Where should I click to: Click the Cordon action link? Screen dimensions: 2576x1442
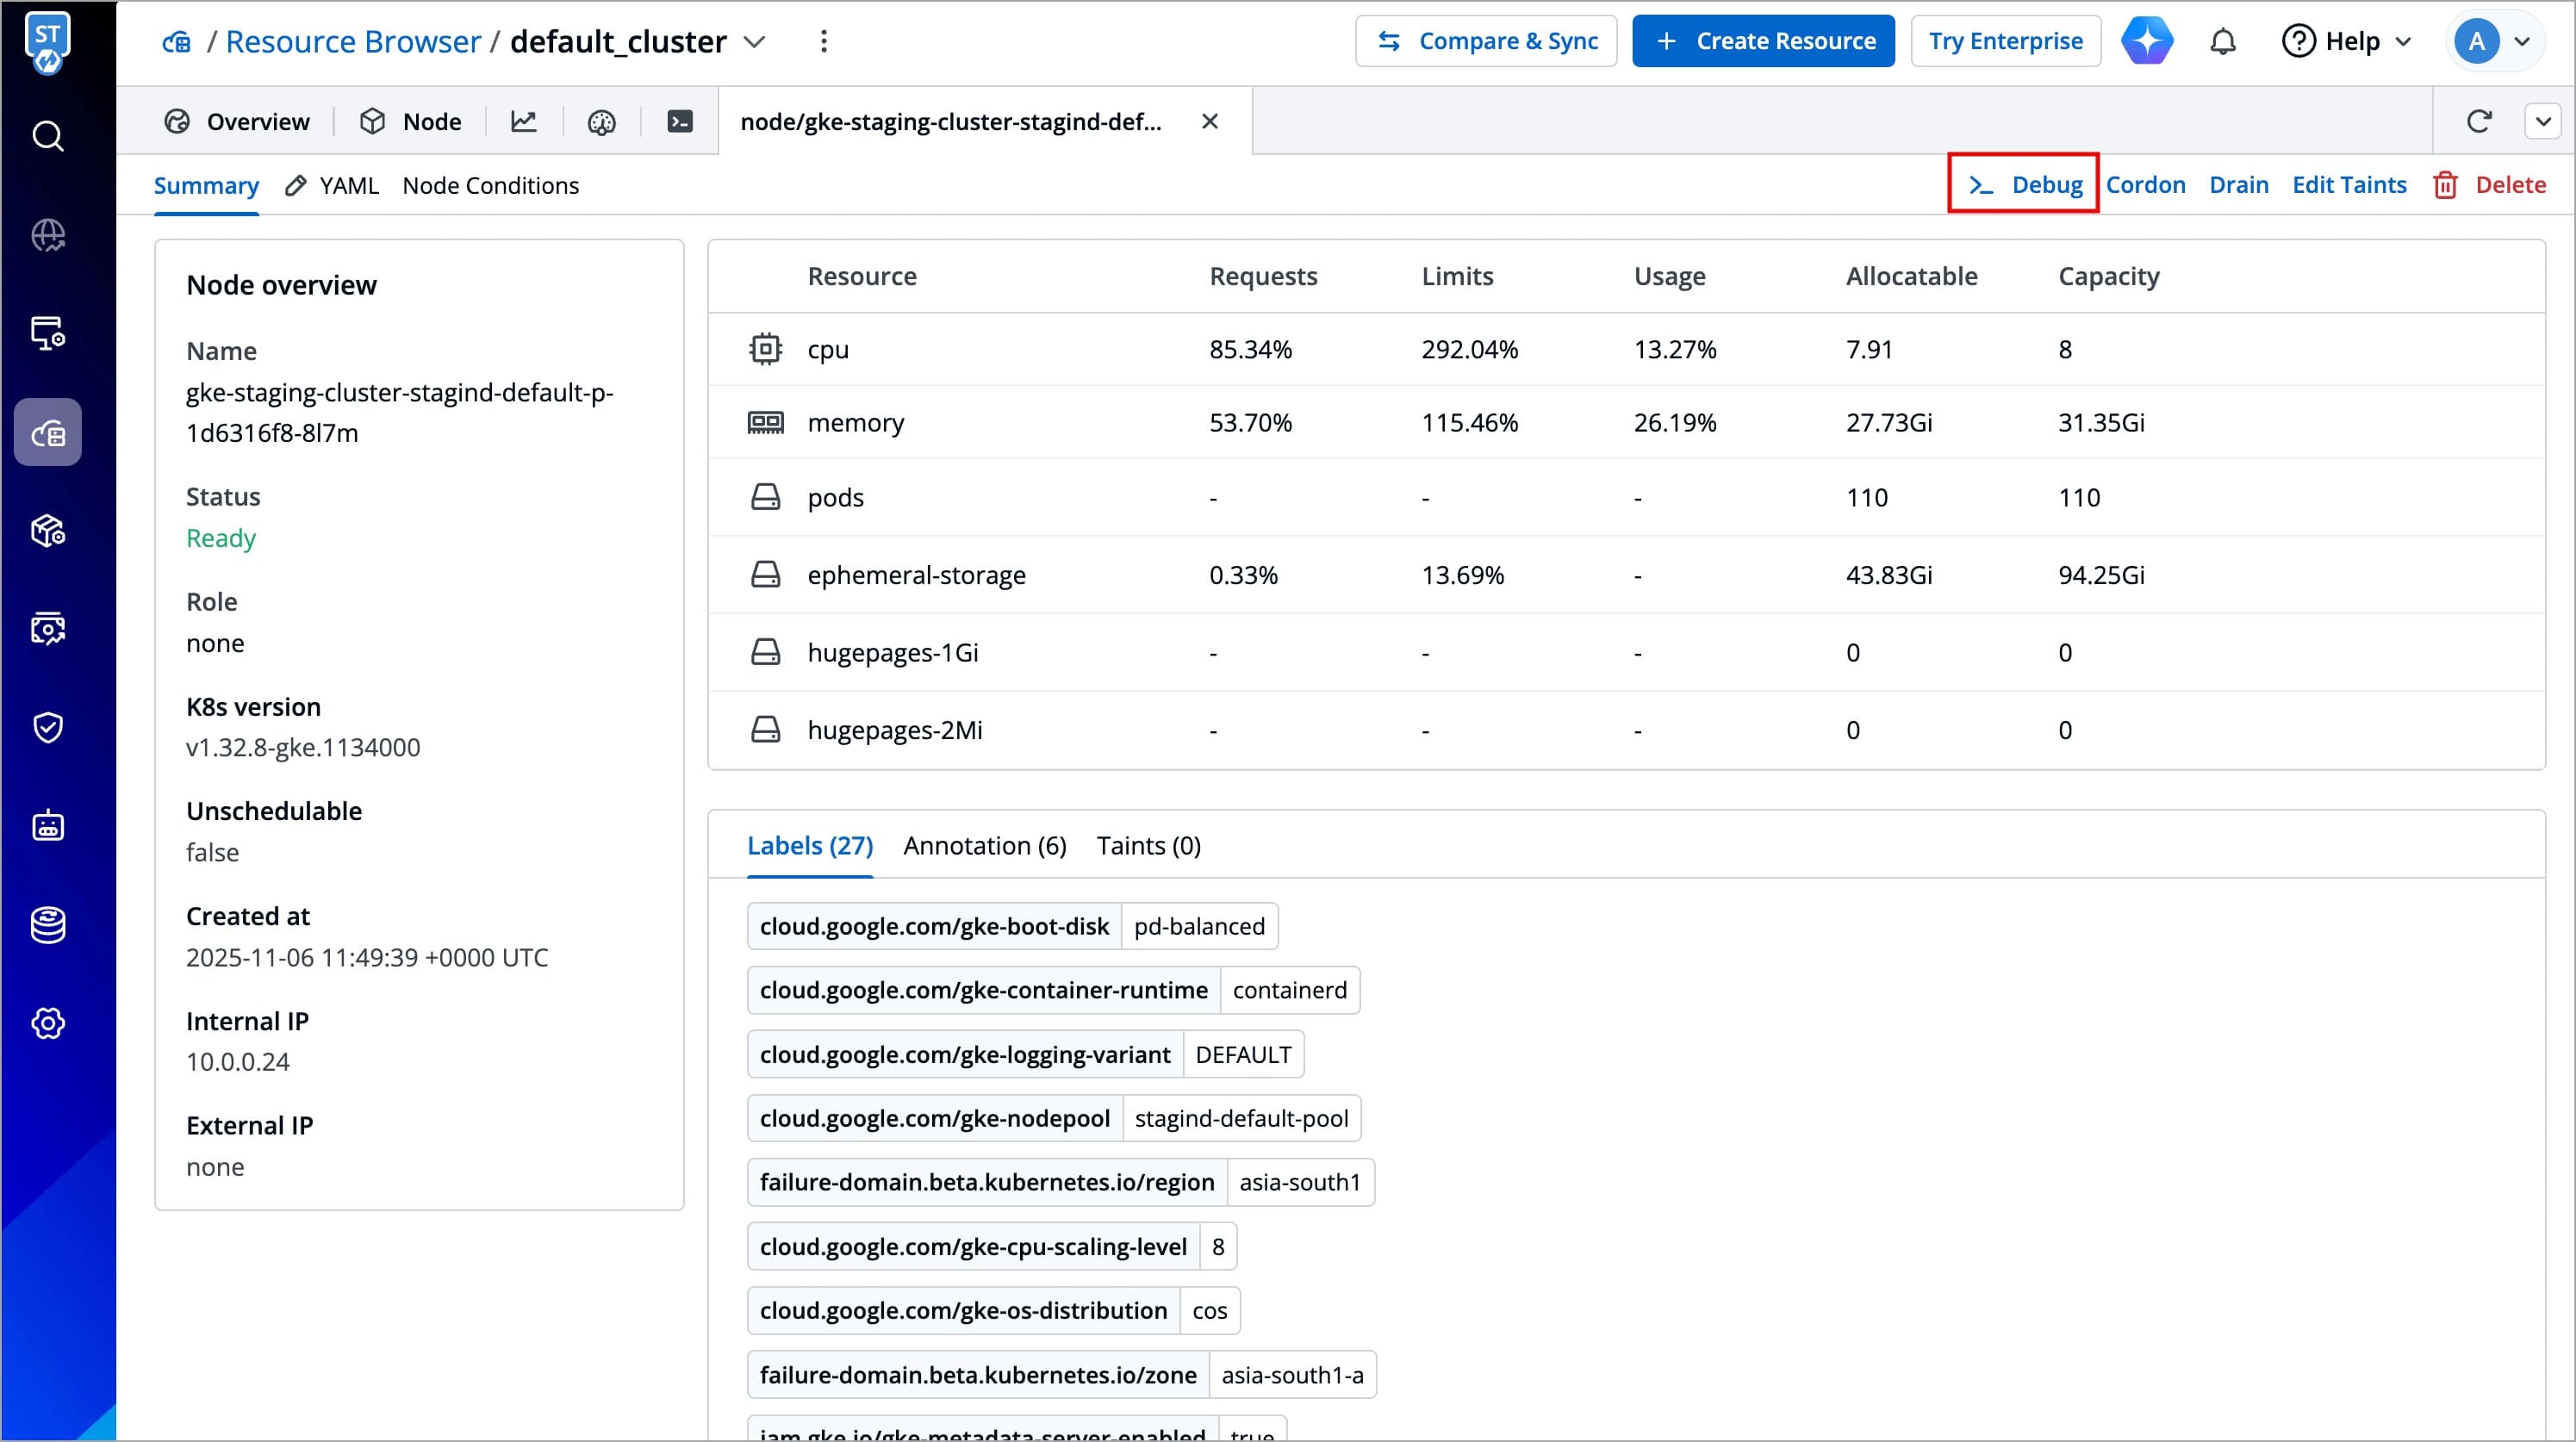pos(2145,185)
